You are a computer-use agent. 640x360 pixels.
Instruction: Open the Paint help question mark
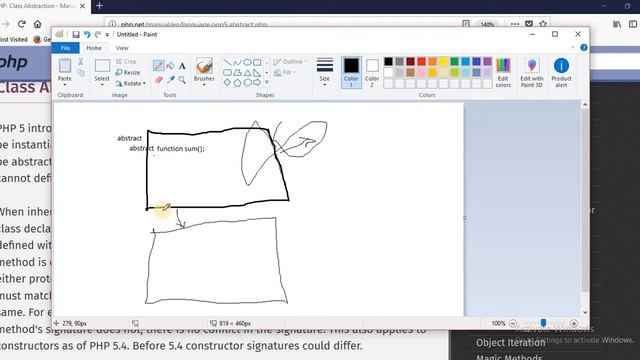click(x=584, y=48)
